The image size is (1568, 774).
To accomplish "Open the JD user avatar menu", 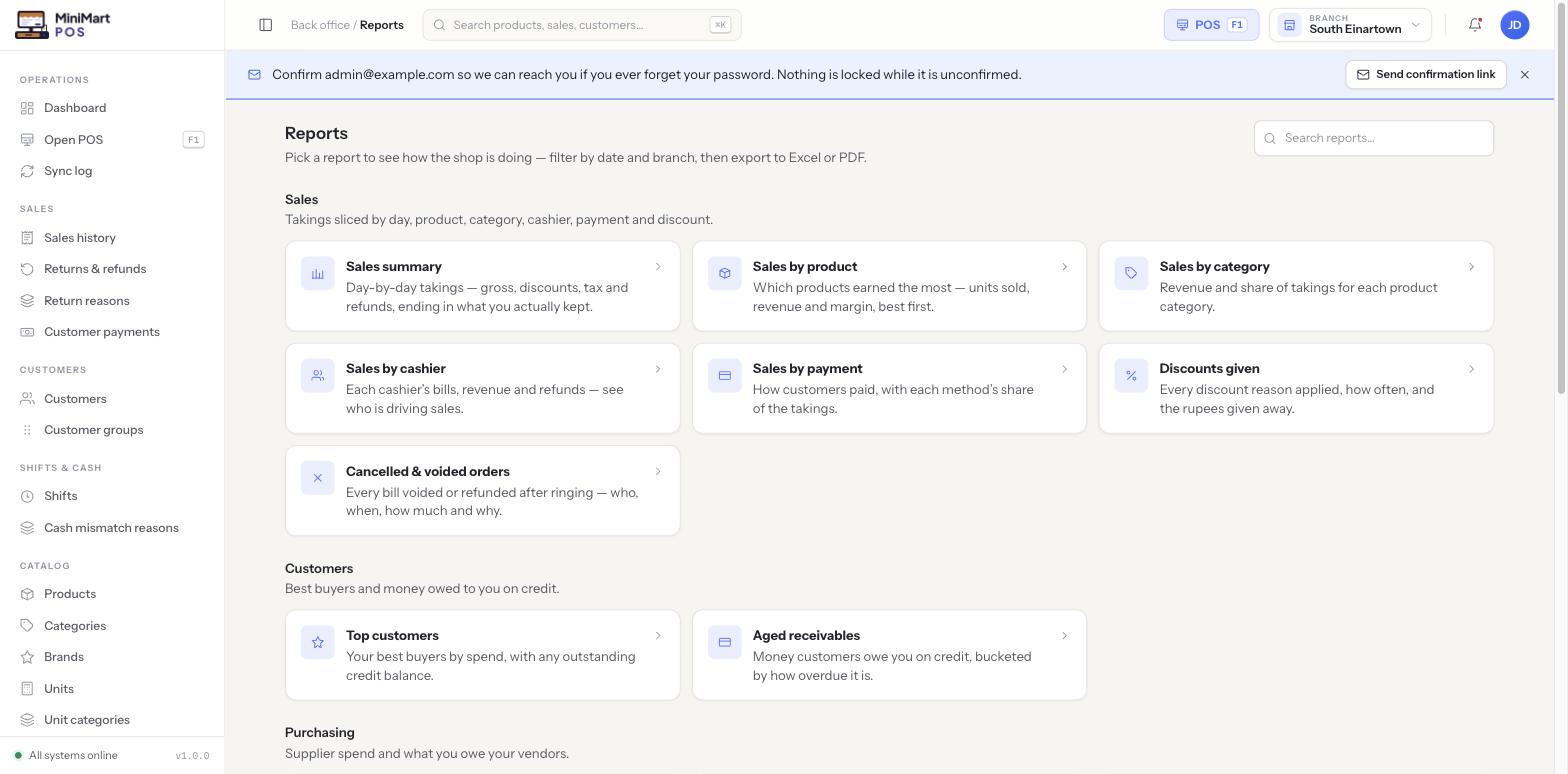I will (x=1515, y=25).
